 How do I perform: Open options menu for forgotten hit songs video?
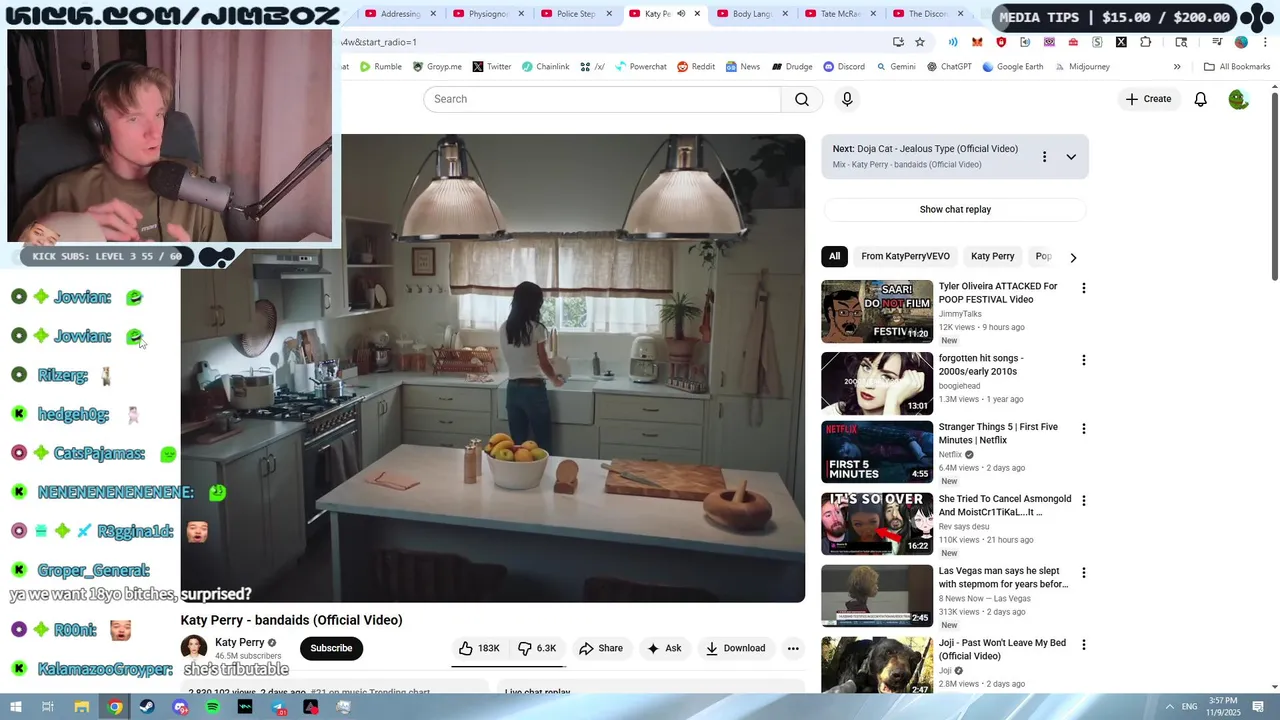point(1083,360)
